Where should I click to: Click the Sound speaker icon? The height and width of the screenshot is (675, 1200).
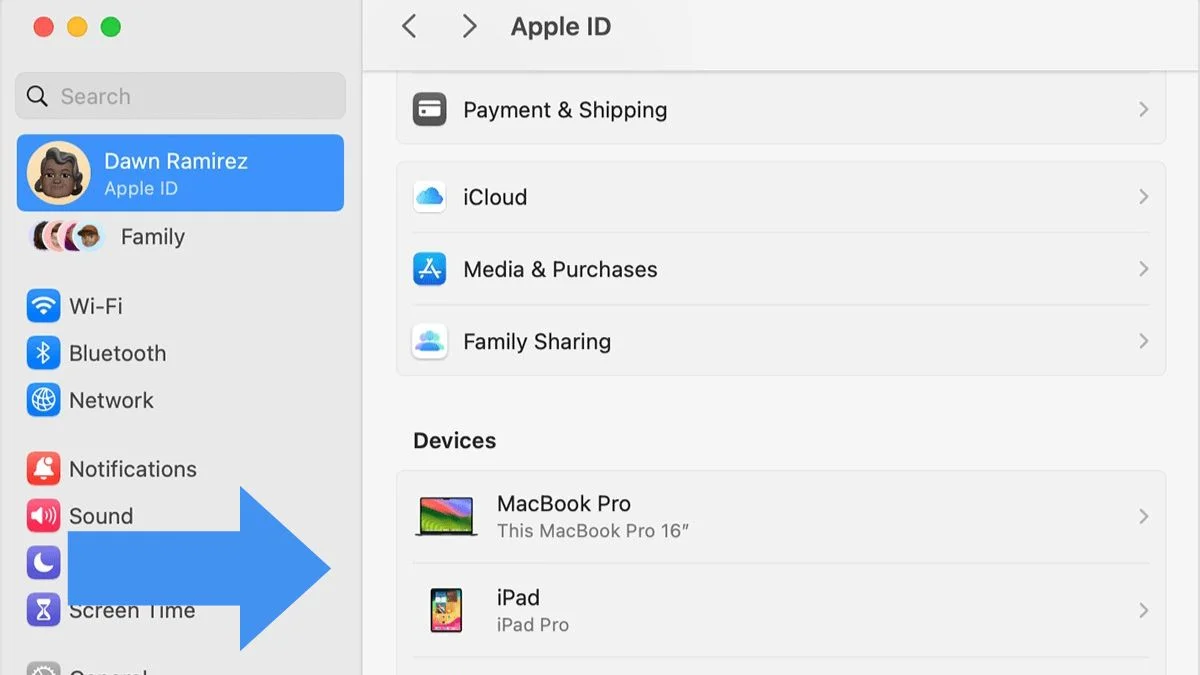(x=44, y=516)
